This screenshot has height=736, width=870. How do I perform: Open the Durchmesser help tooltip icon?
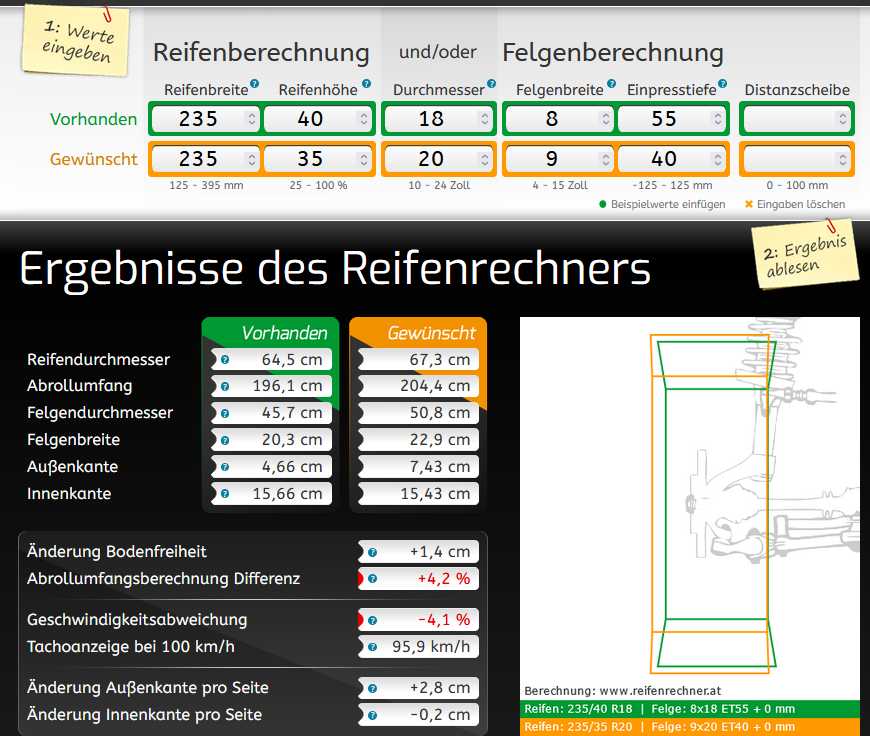click(x=491, y=85)
